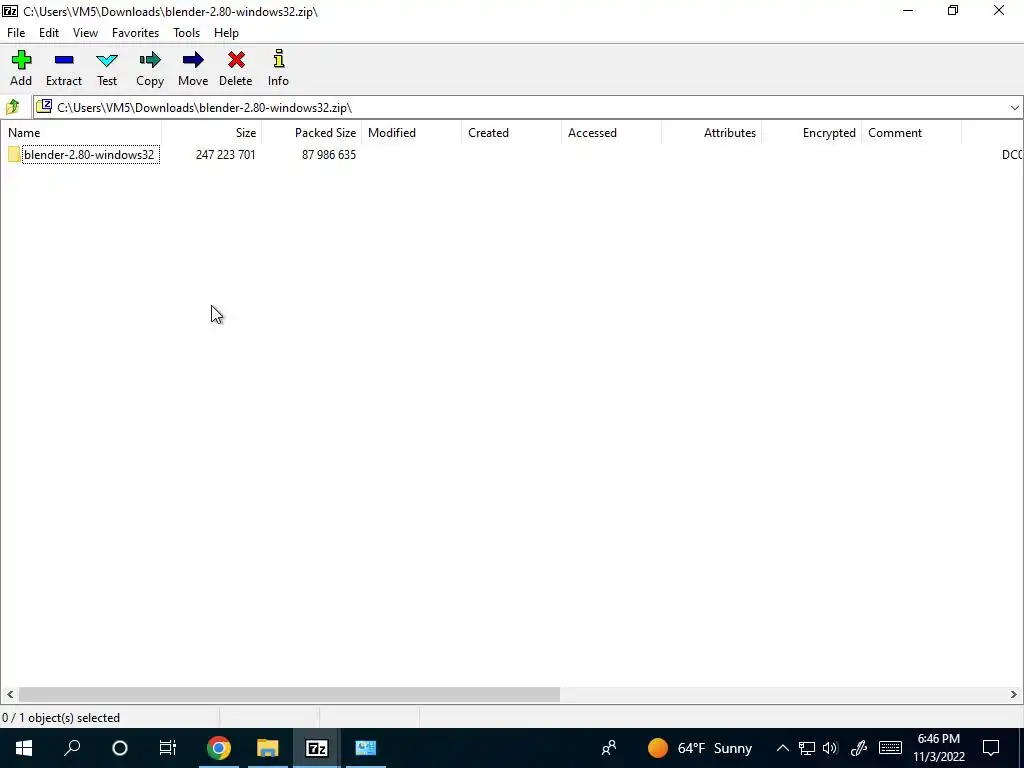Open Task View on the taskbar
This screenshot has height=768, width=1024.
[168, 748]
